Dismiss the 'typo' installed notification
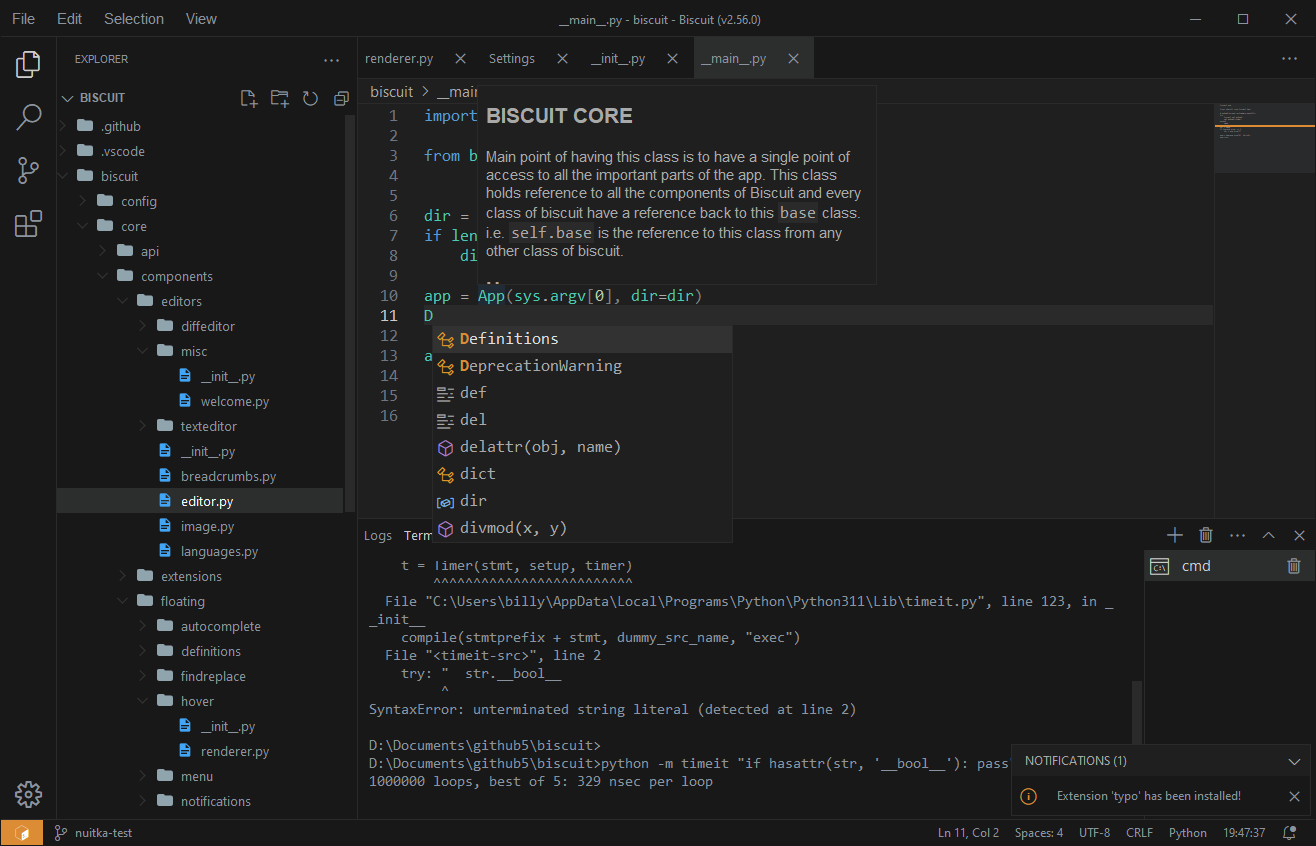 point(1294,796)
